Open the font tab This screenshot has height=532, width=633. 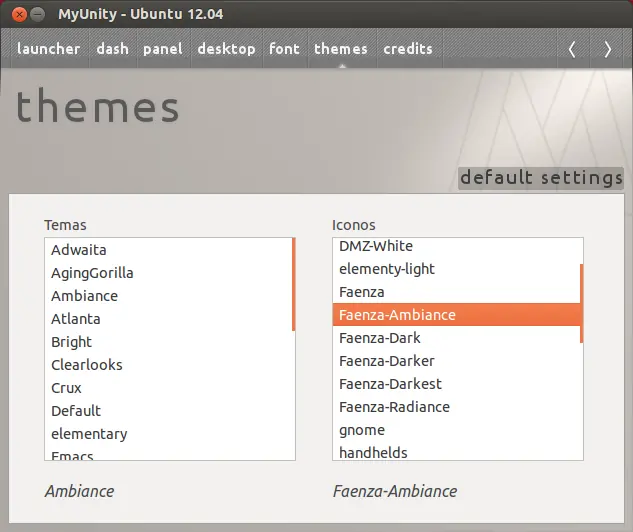click(x=285, y=49)
